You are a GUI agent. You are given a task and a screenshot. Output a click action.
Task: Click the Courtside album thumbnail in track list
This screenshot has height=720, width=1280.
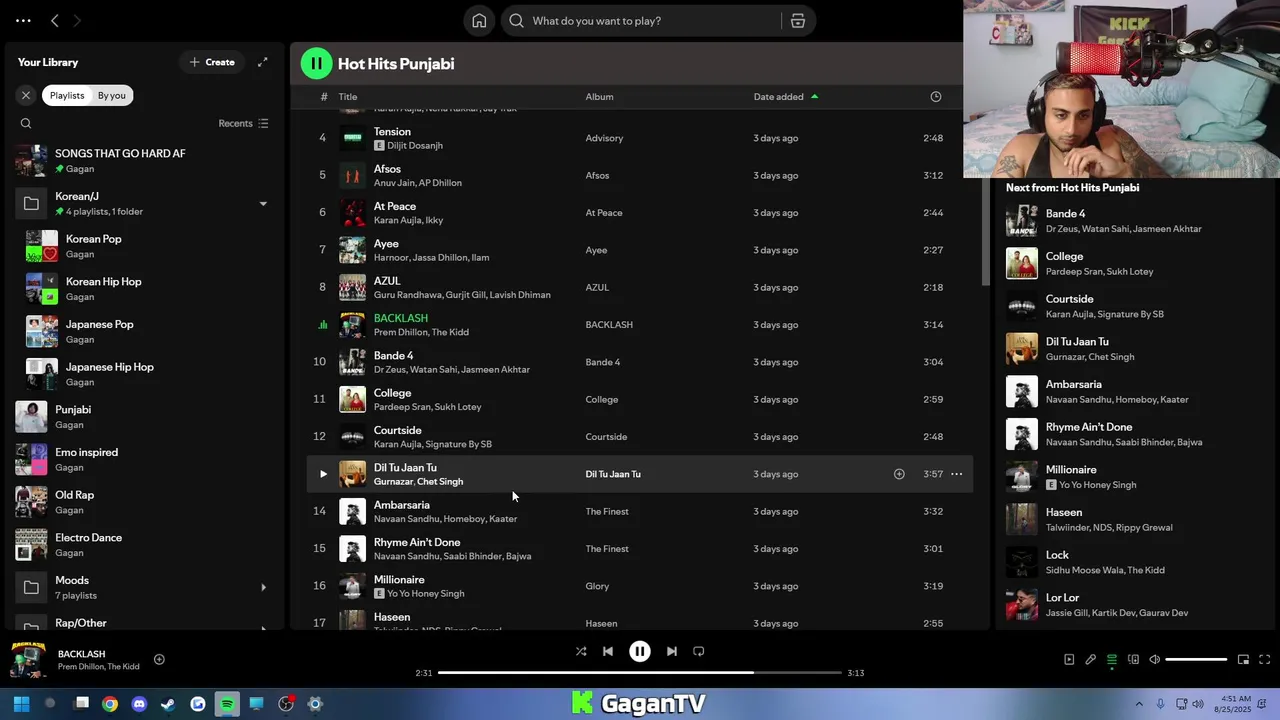tap(352, 437)
